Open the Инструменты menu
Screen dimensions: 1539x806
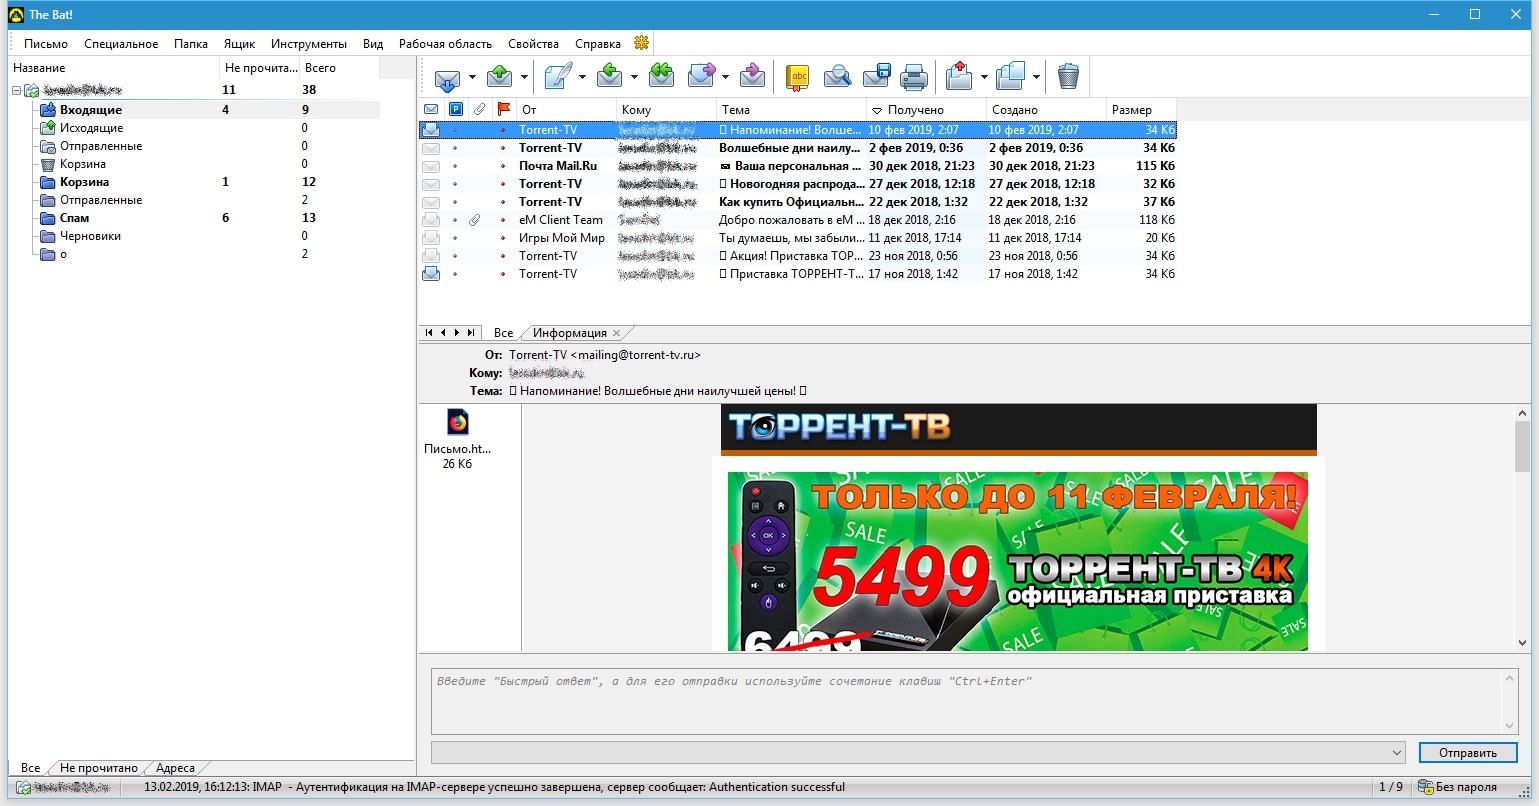click(x=309, y=44)
